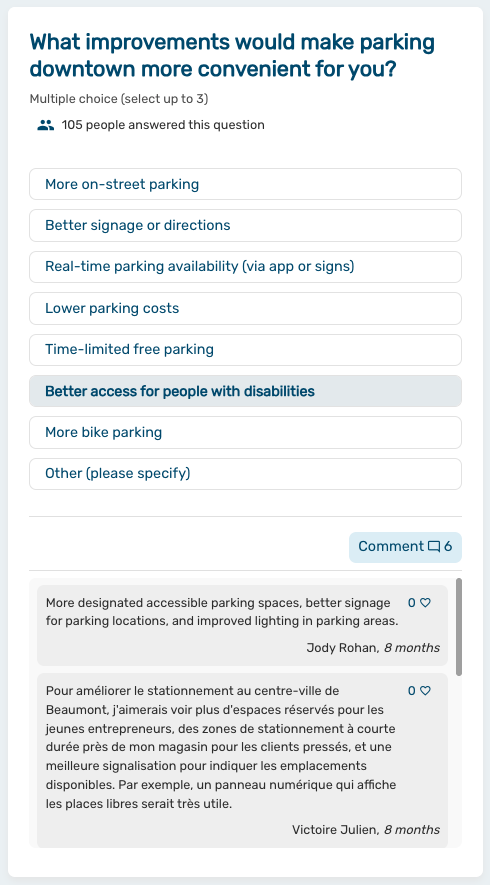Click Victoire Julien's author name

[335, 830]
